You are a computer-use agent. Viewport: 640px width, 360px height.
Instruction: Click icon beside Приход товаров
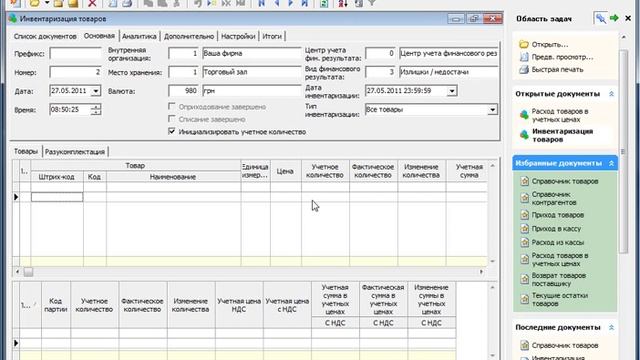524,215
